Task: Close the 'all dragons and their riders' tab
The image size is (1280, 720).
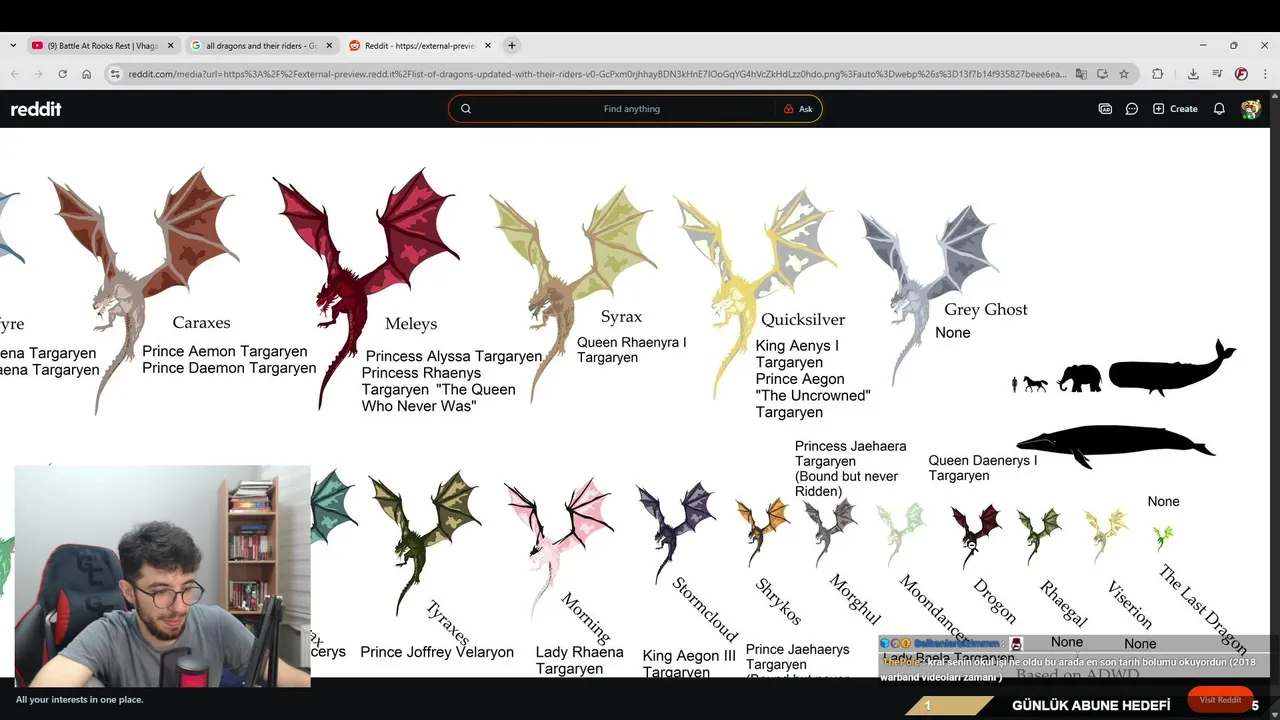Action: tap(329, 45)
